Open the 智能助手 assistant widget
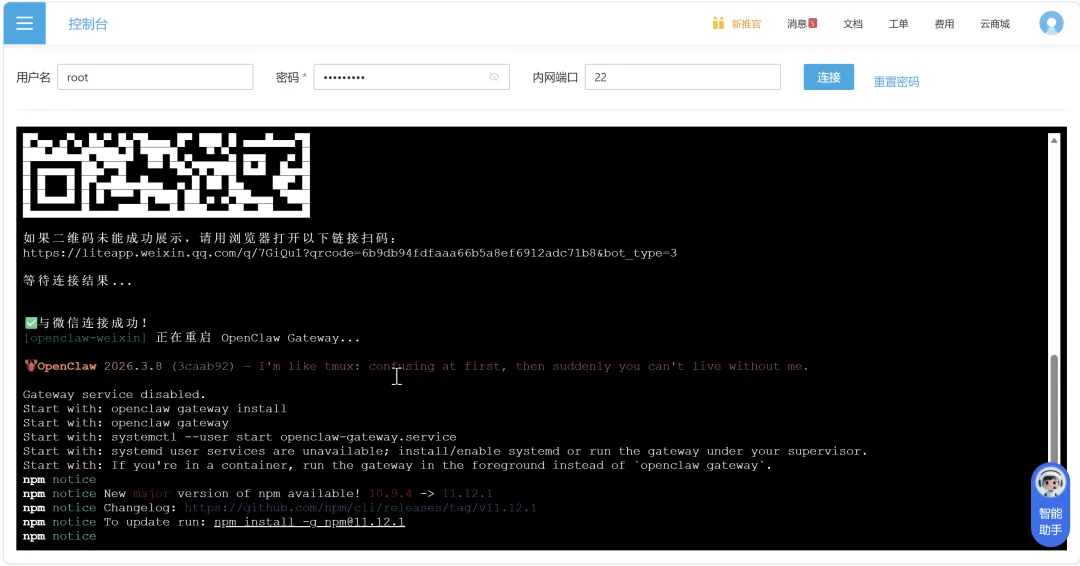This screenshot has width=1080, height=566. (1050, 504)
